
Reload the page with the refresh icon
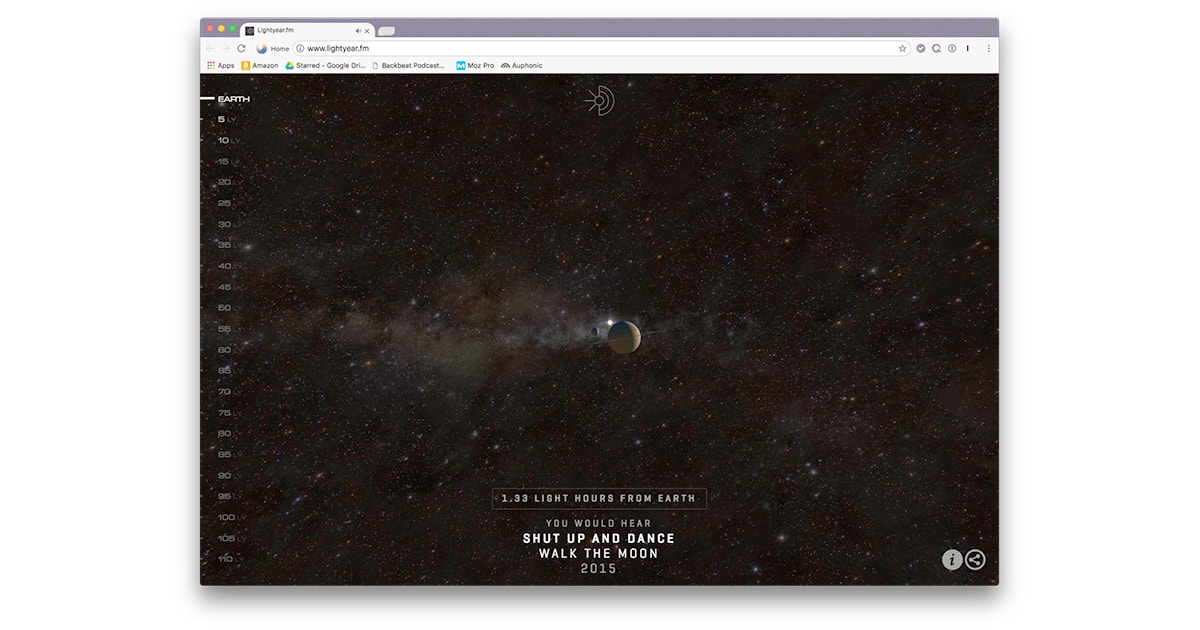241,48
